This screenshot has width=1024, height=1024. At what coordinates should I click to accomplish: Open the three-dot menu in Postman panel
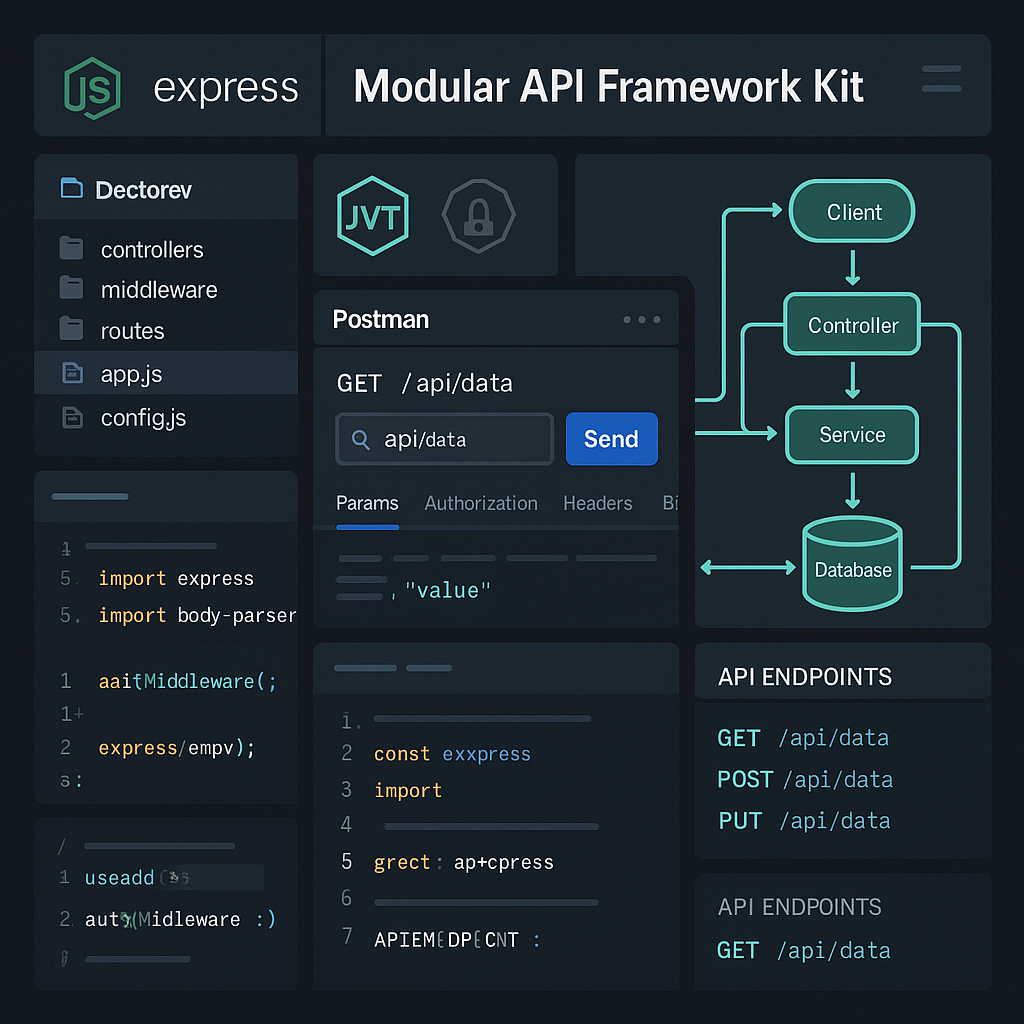pos(641,319)
